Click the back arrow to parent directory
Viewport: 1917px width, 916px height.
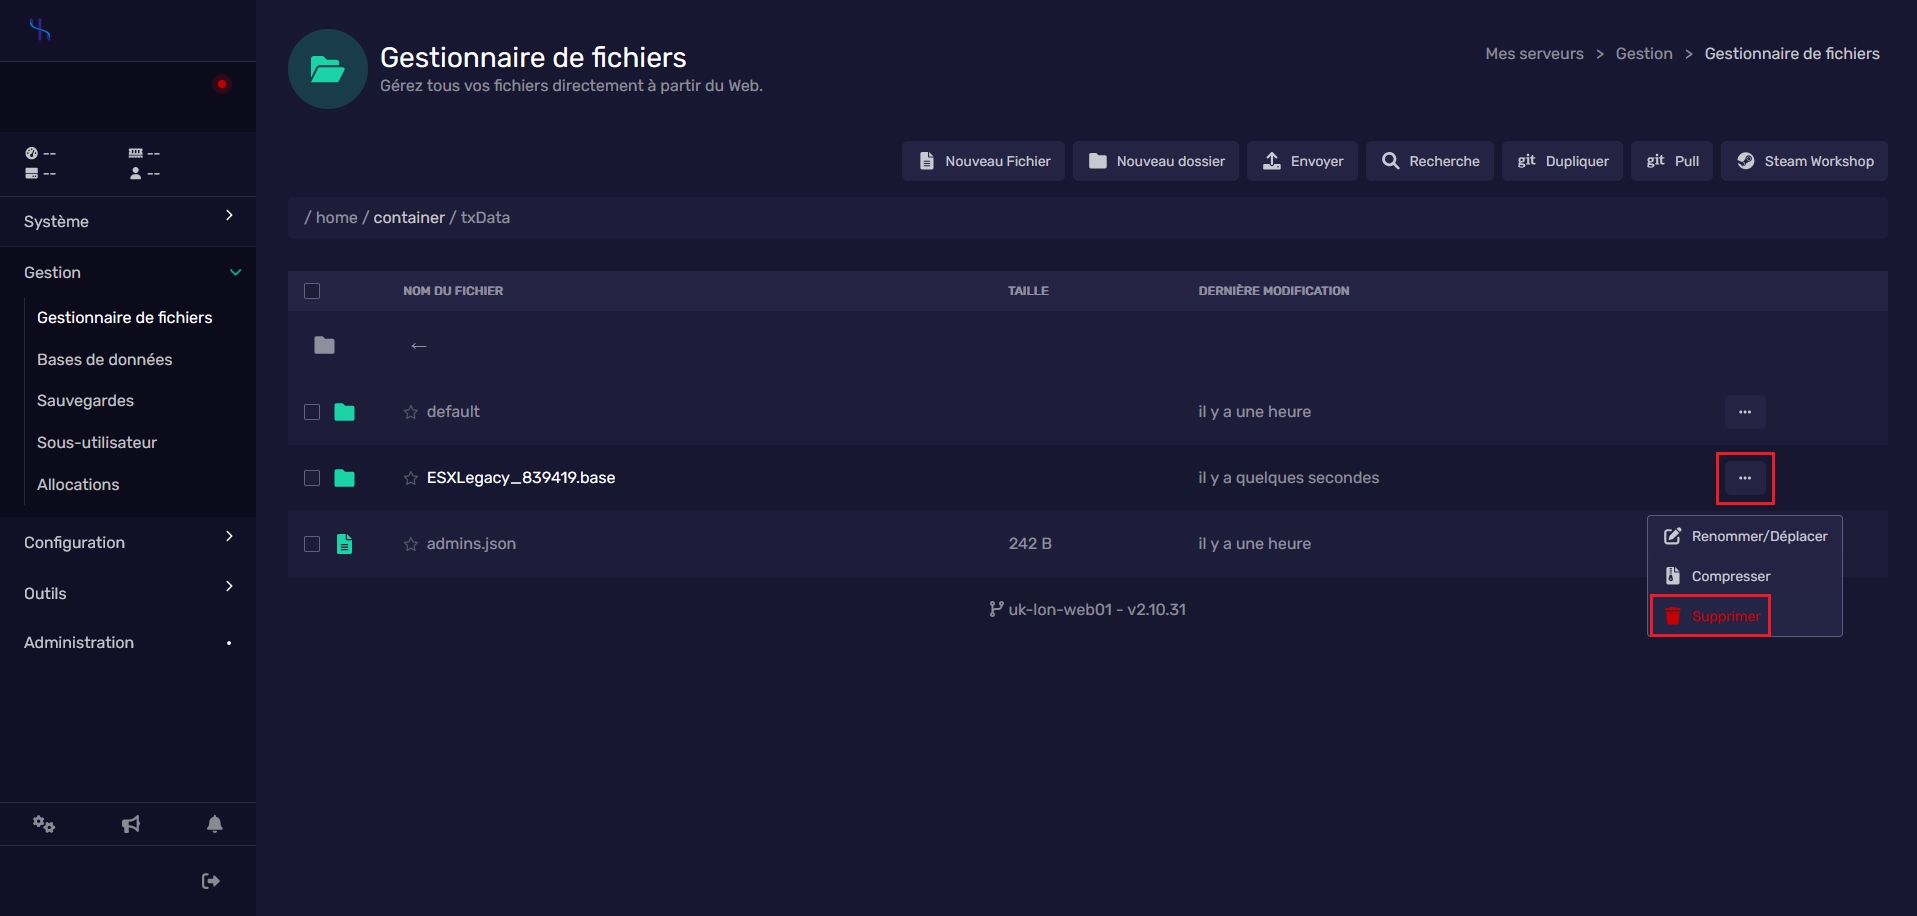click(419, 346)
